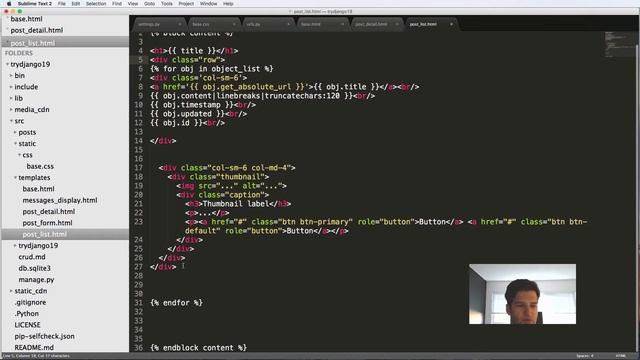Click the Spaces indentation setting in status bar
Screen dimensions: 640x360
click(x=585, y=356)
